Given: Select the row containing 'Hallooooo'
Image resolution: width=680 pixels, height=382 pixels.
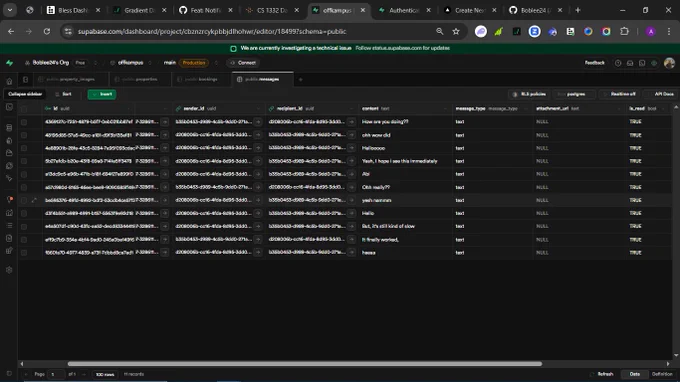Looking at the screenshot, I should coord(24,148).
